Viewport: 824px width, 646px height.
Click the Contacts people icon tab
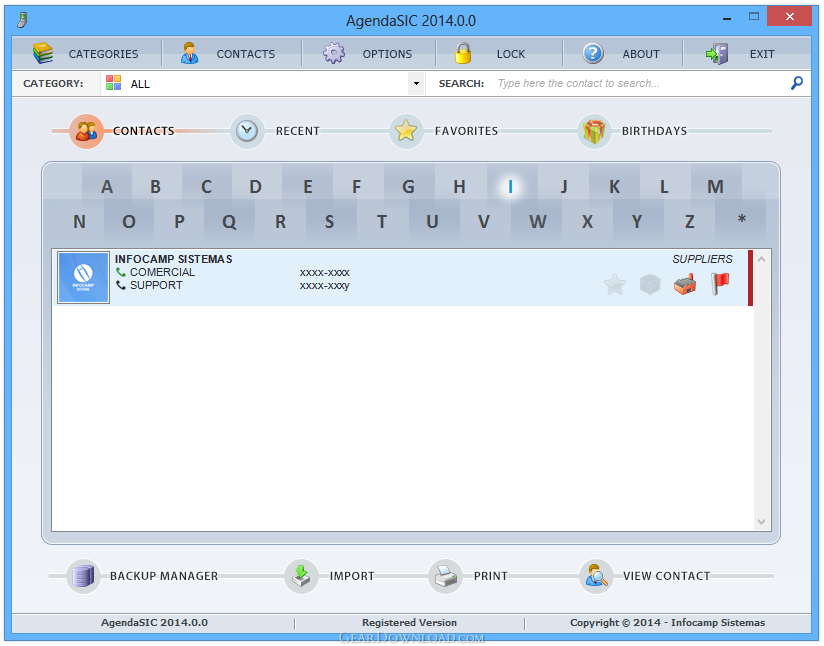[x=86, y=131]
